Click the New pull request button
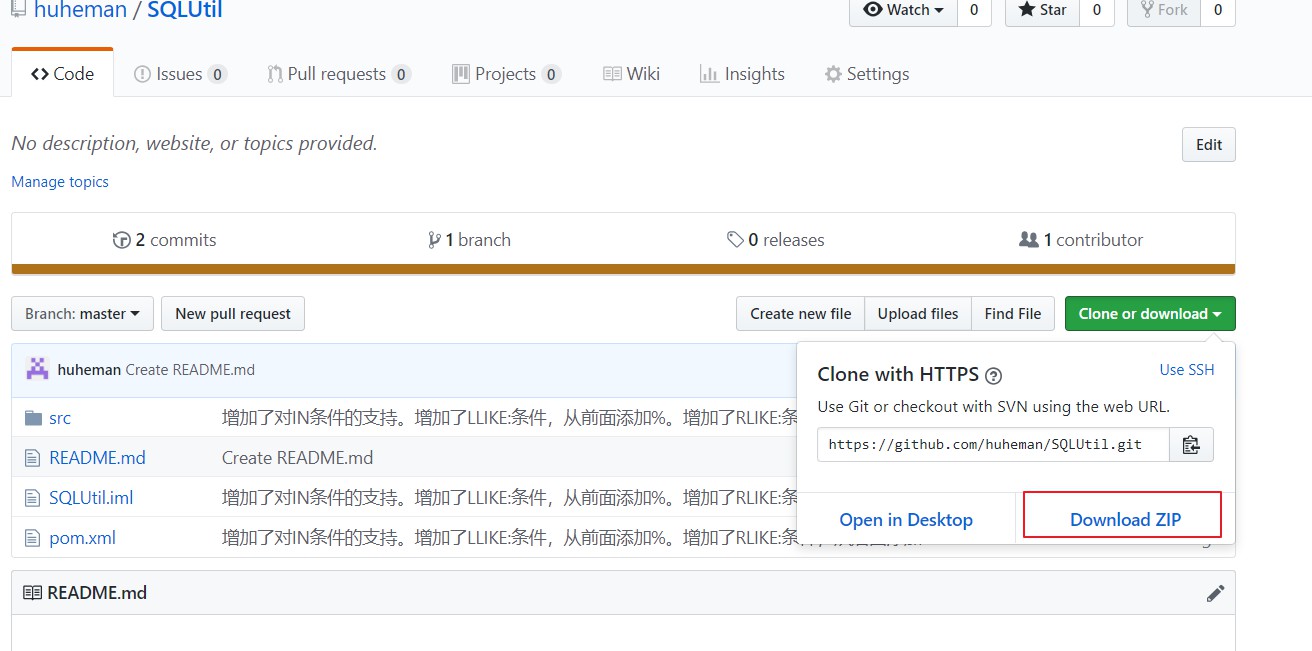 [x=233, y=314]
